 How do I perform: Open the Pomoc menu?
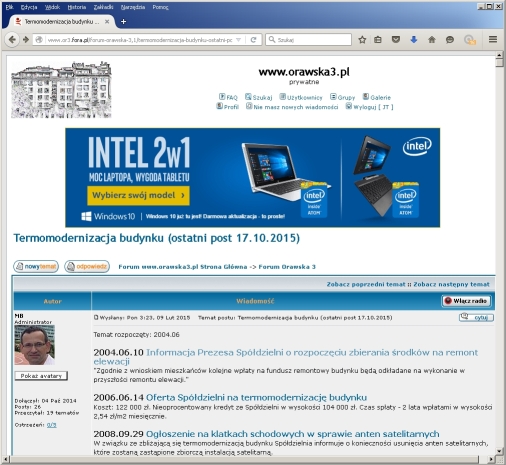click(160, 7)
